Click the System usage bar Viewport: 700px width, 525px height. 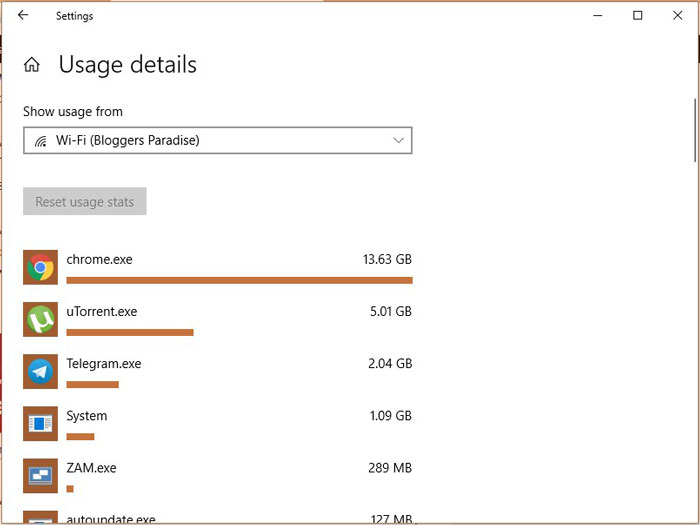click(80, 437)
